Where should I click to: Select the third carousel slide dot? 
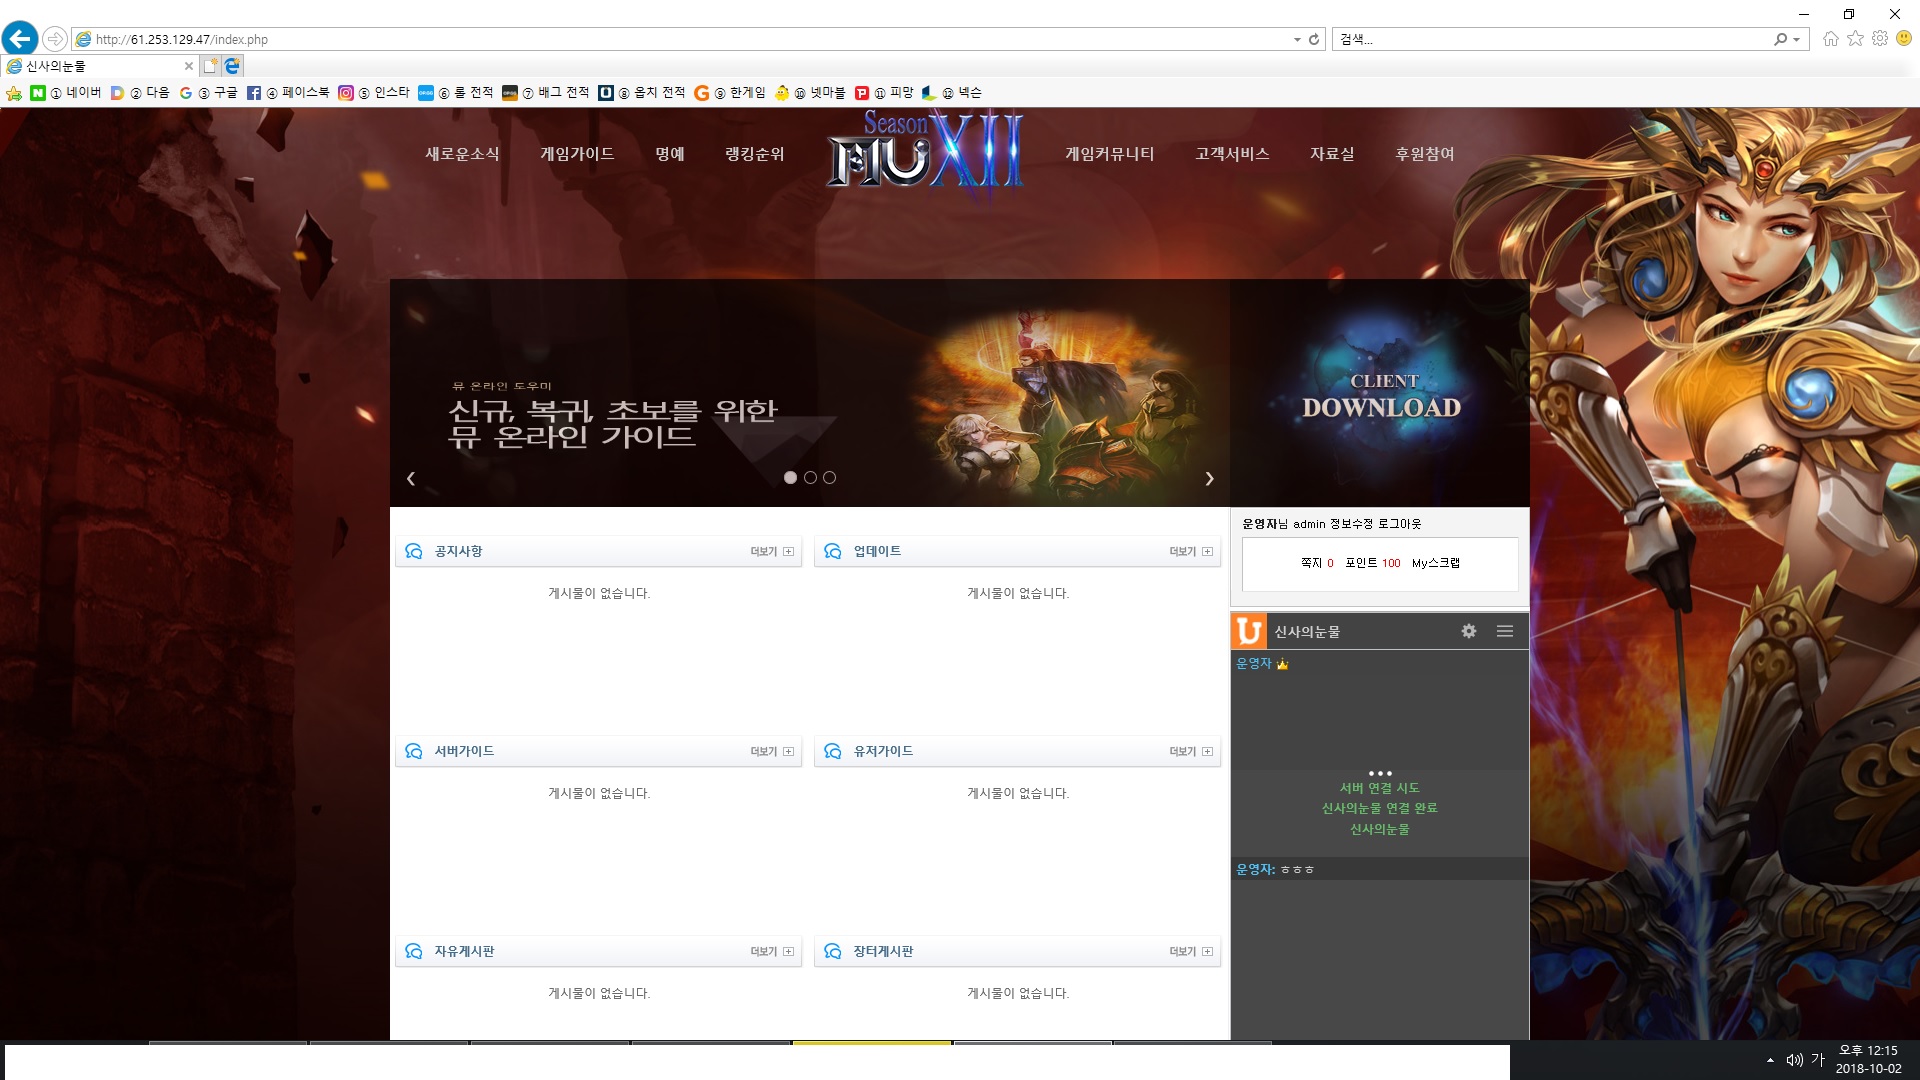click(x=829, y=478)
